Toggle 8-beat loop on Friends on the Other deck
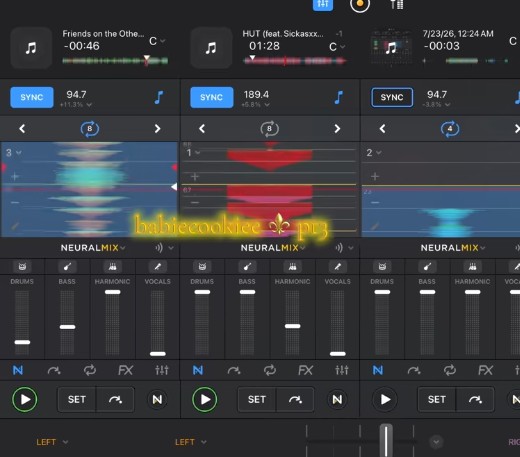This screenshot has width=520, height=457. pyautogui.click(x=90, y=129)
